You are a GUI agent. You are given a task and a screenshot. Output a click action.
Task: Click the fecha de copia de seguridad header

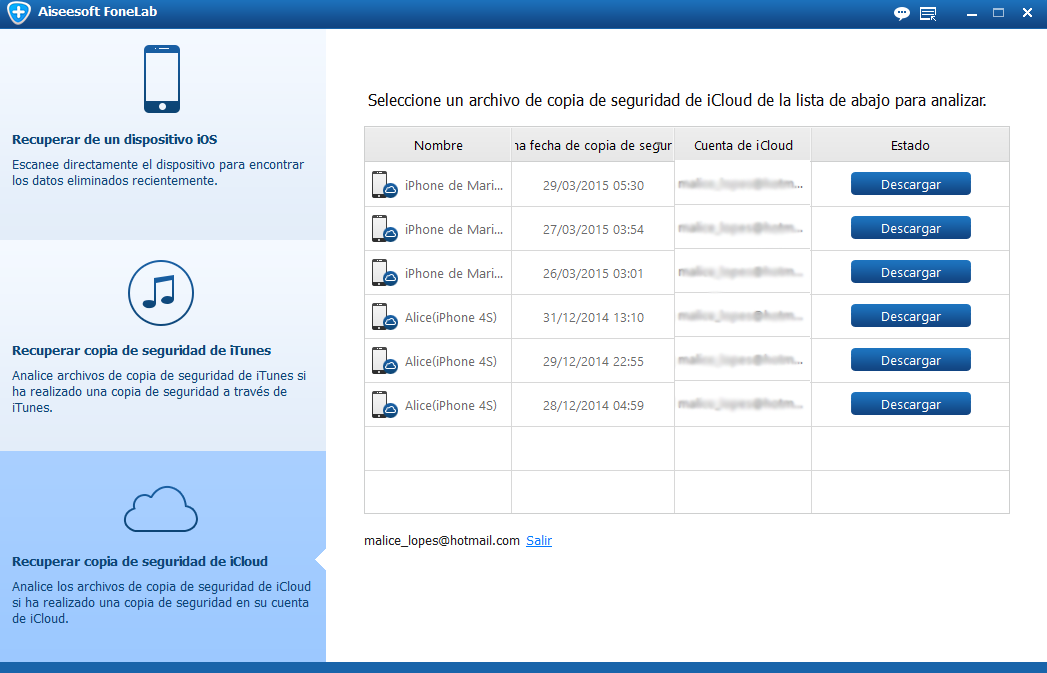593,145
